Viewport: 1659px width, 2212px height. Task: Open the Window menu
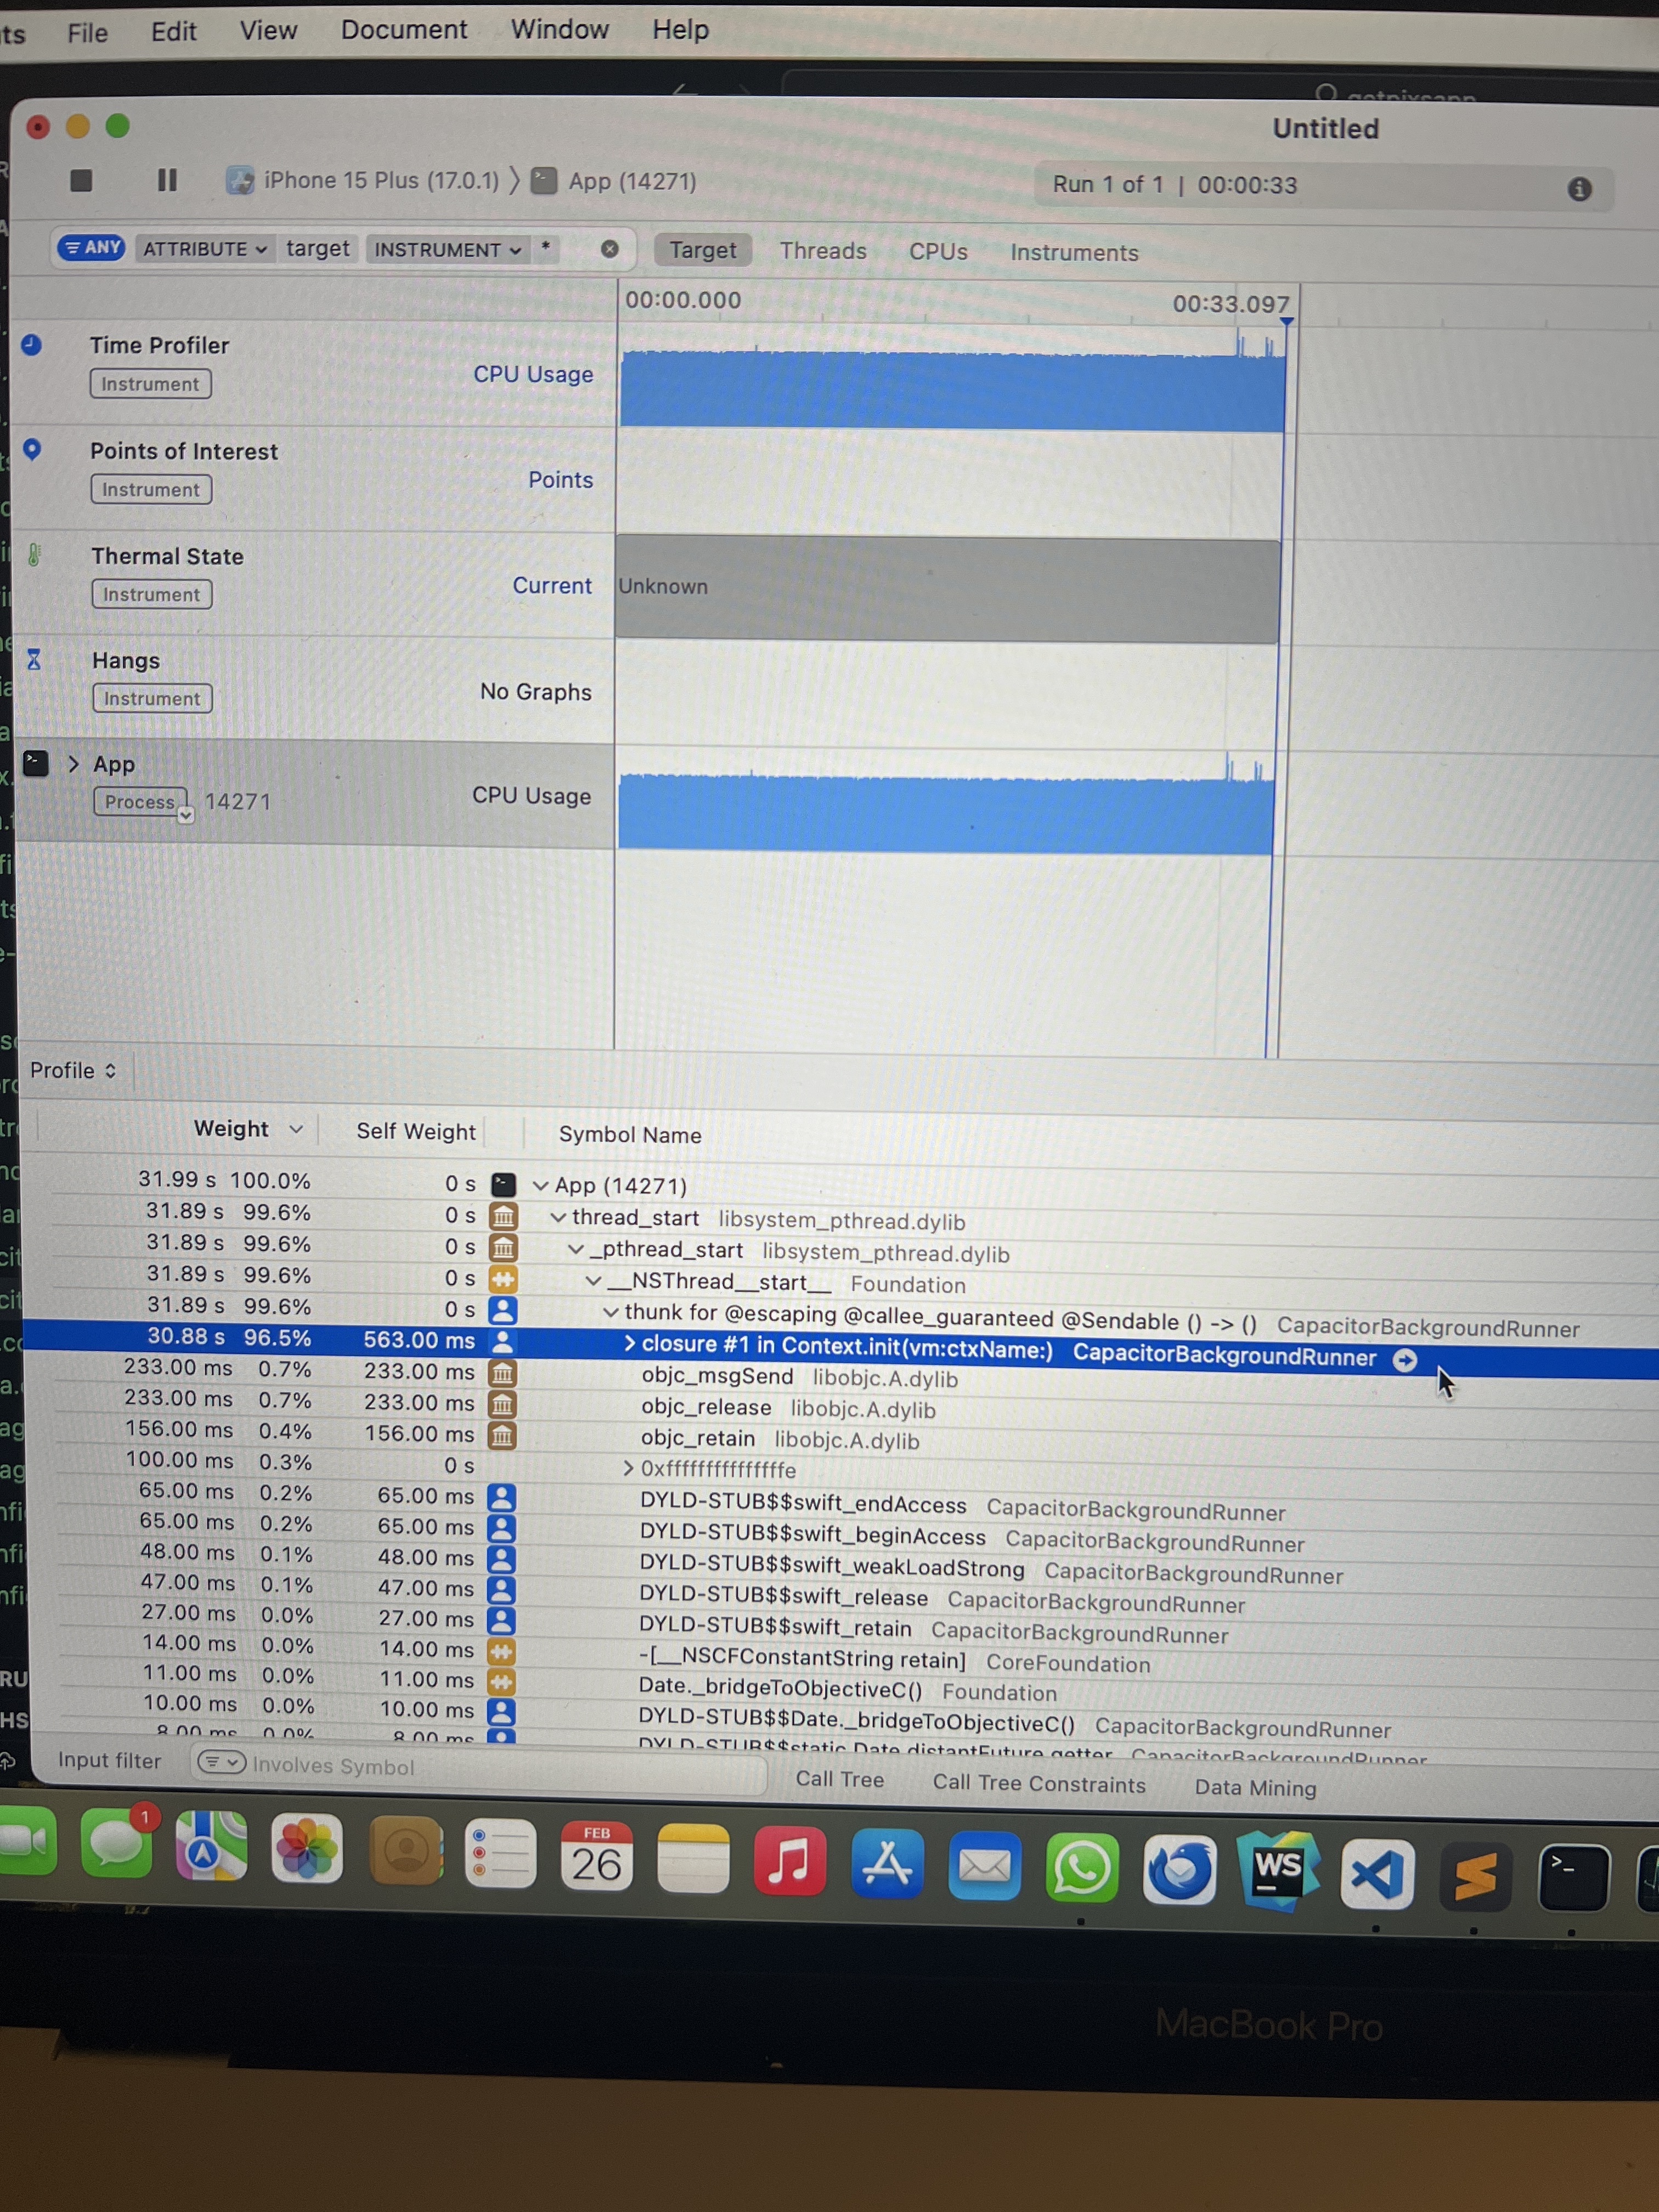(x=559, y=29)
